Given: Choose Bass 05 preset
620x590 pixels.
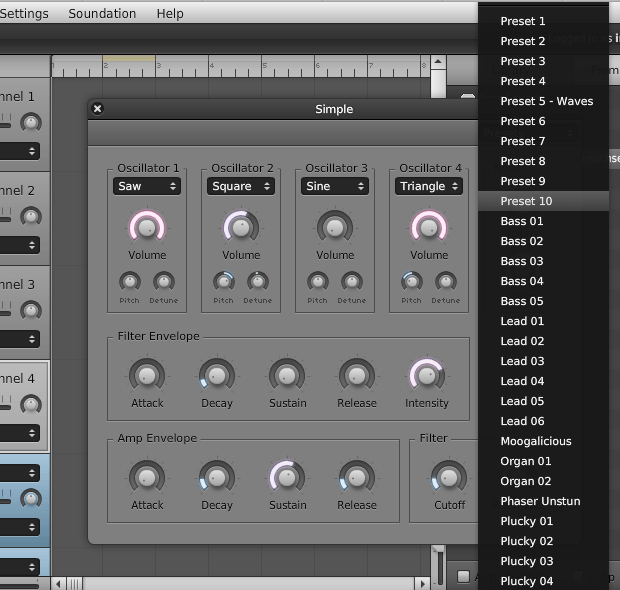Looking at the screenshot, I should coord(543,301).
